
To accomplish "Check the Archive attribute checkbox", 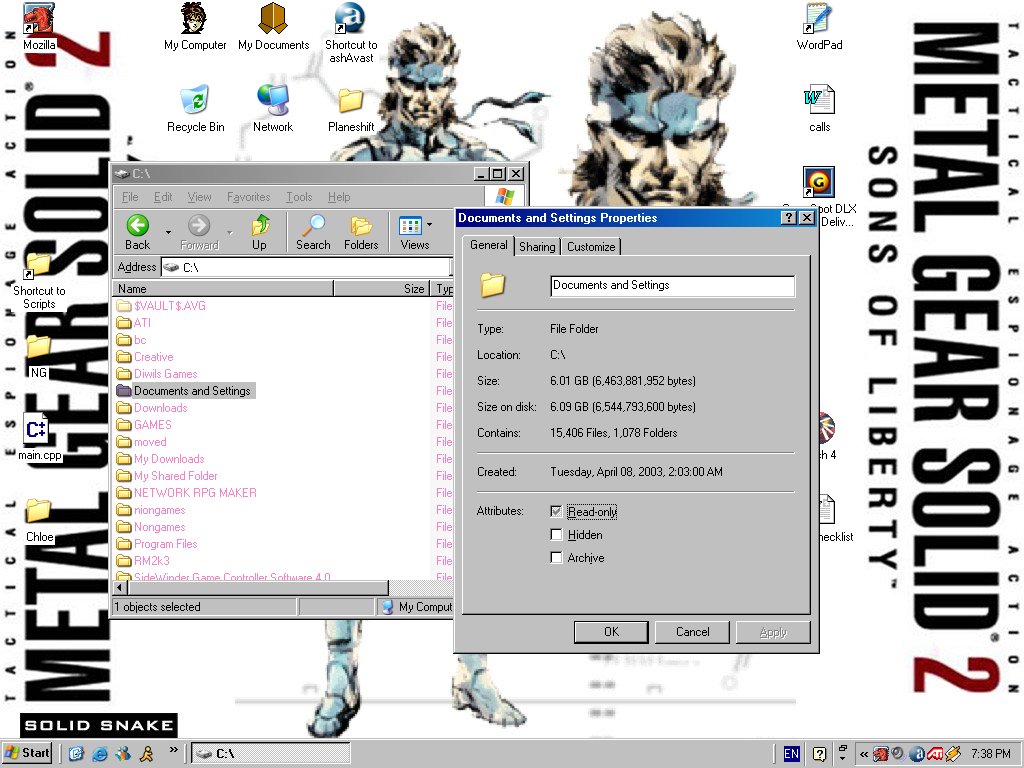I will pyautogui.click(x=557, y=558).
